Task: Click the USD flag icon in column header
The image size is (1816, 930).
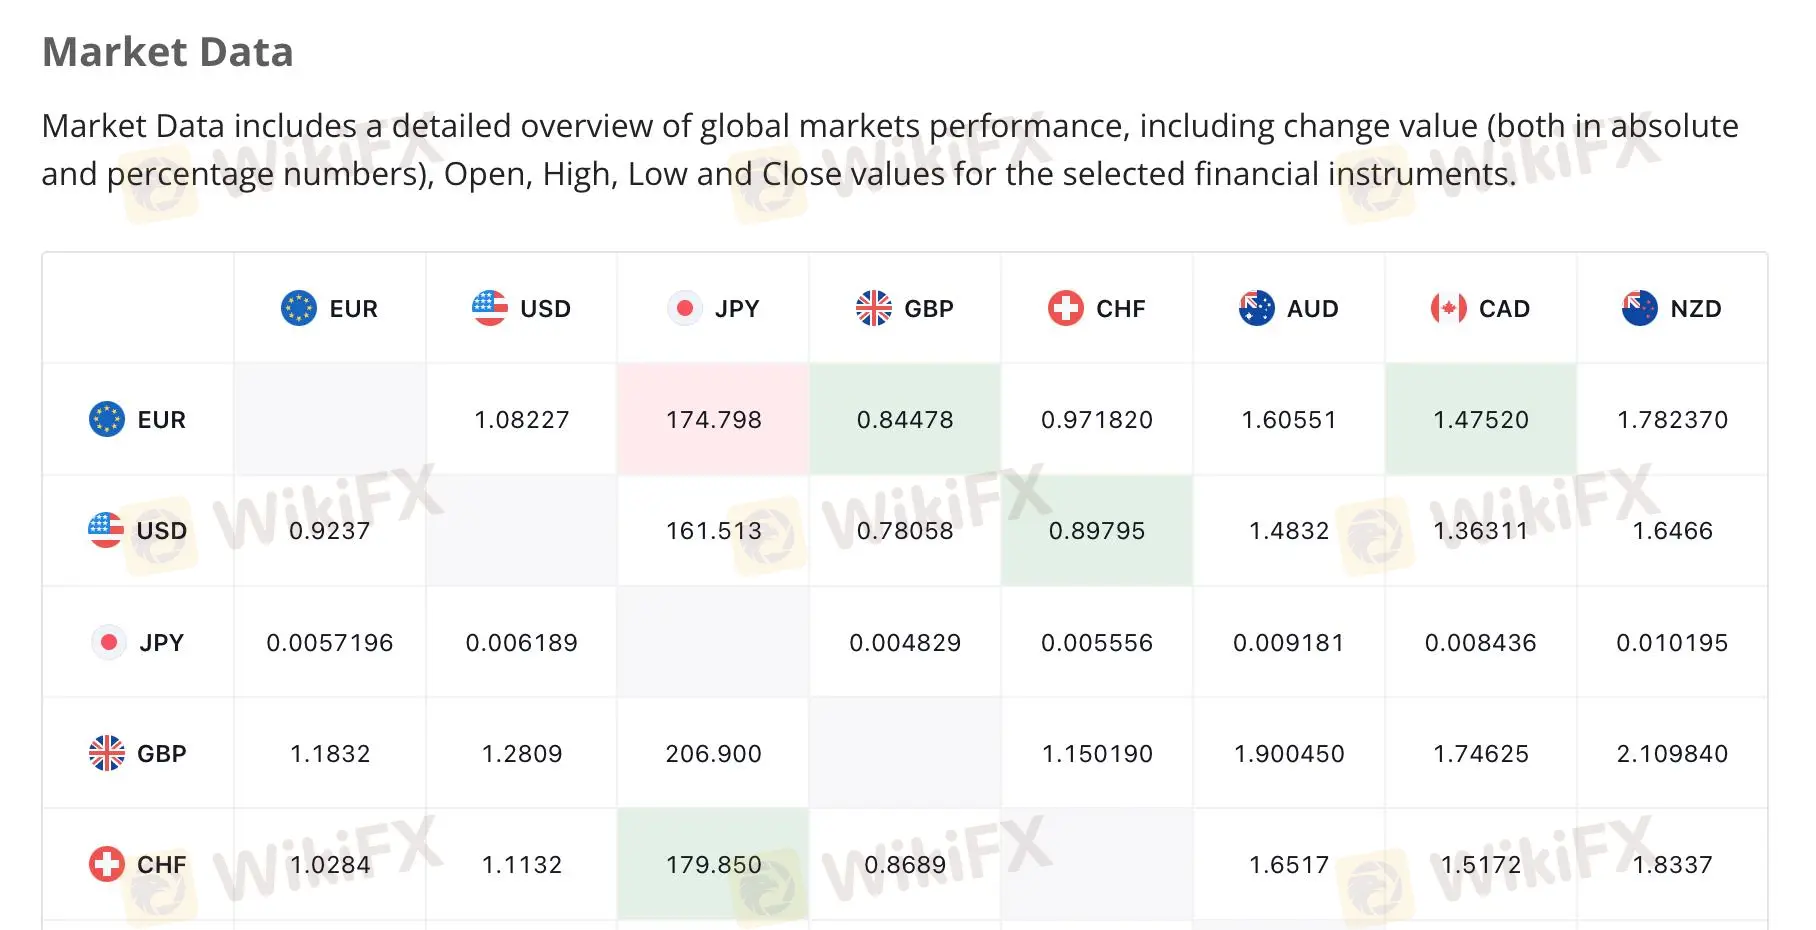Action: (490, 308)
